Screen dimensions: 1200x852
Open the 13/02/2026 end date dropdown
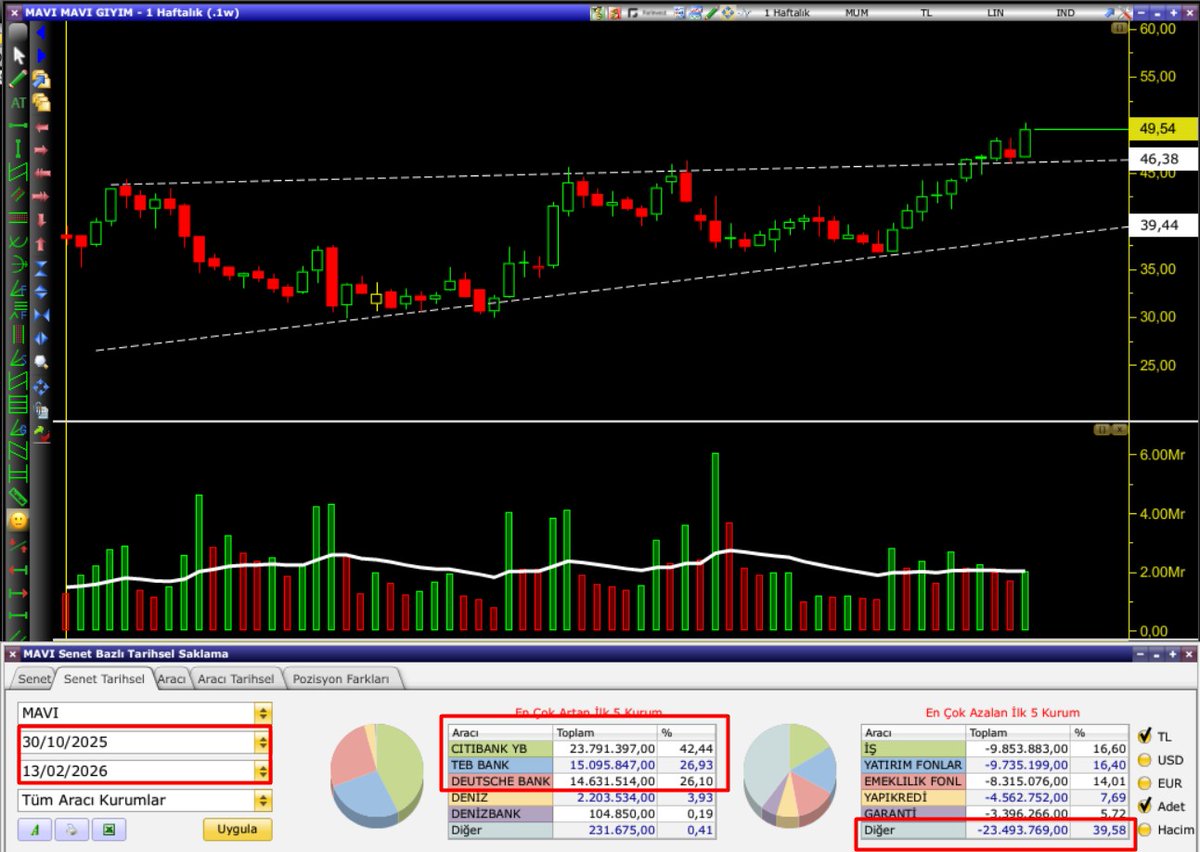pos(263,771)
